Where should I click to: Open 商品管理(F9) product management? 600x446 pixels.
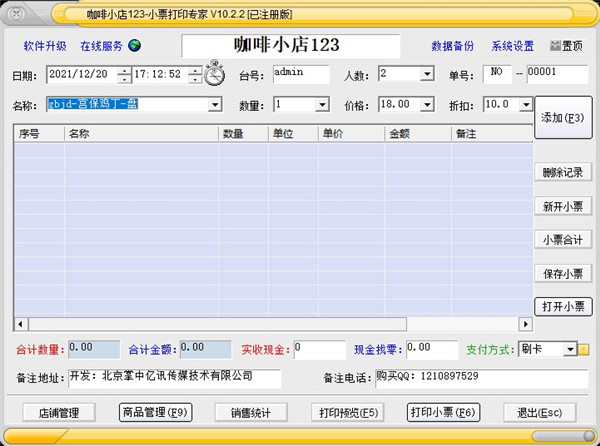point(153,412)
